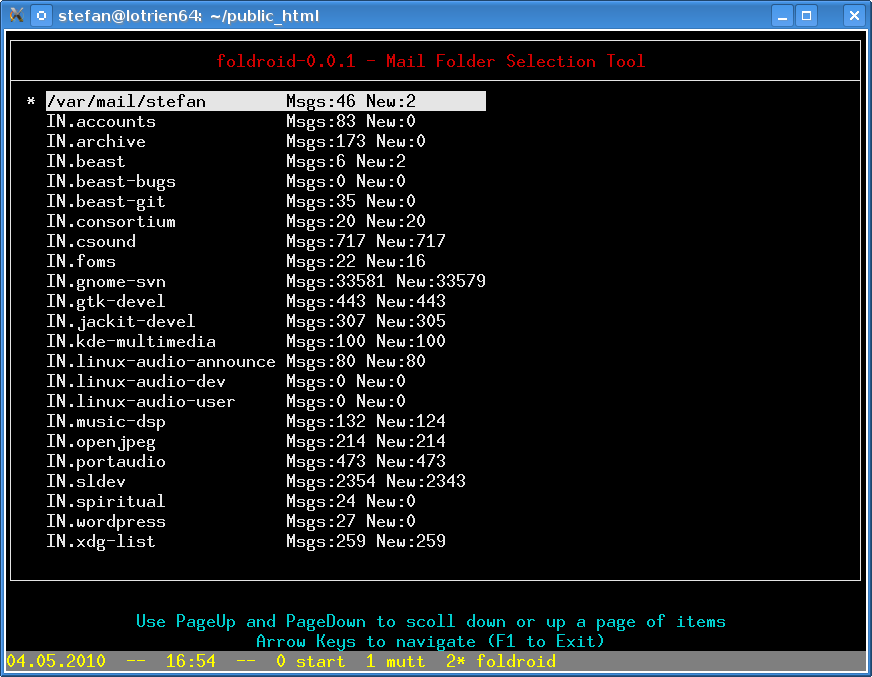Click the foldroid-0.0.1 title header text
This screenshot has width=872, height=677.
431,61
